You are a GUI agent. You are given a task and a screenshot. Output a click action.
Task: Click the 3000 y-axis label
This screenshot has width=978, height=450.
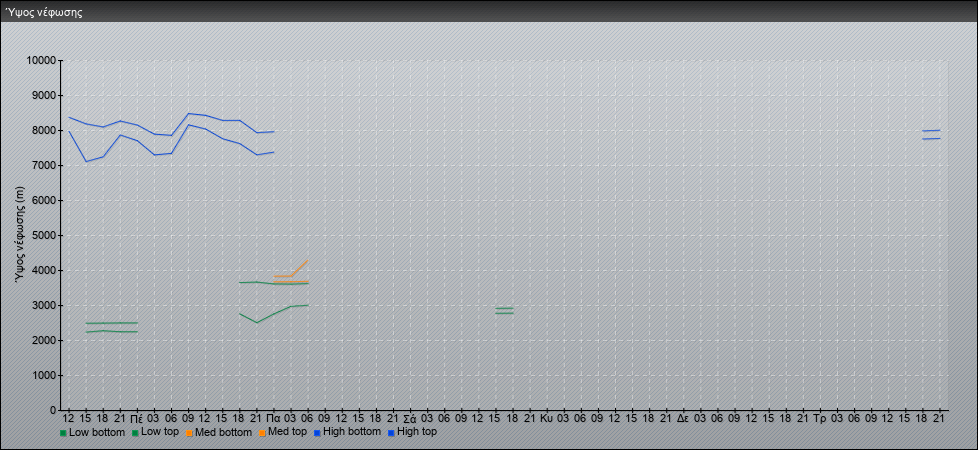pyautogui.click(x=44, y=305)
